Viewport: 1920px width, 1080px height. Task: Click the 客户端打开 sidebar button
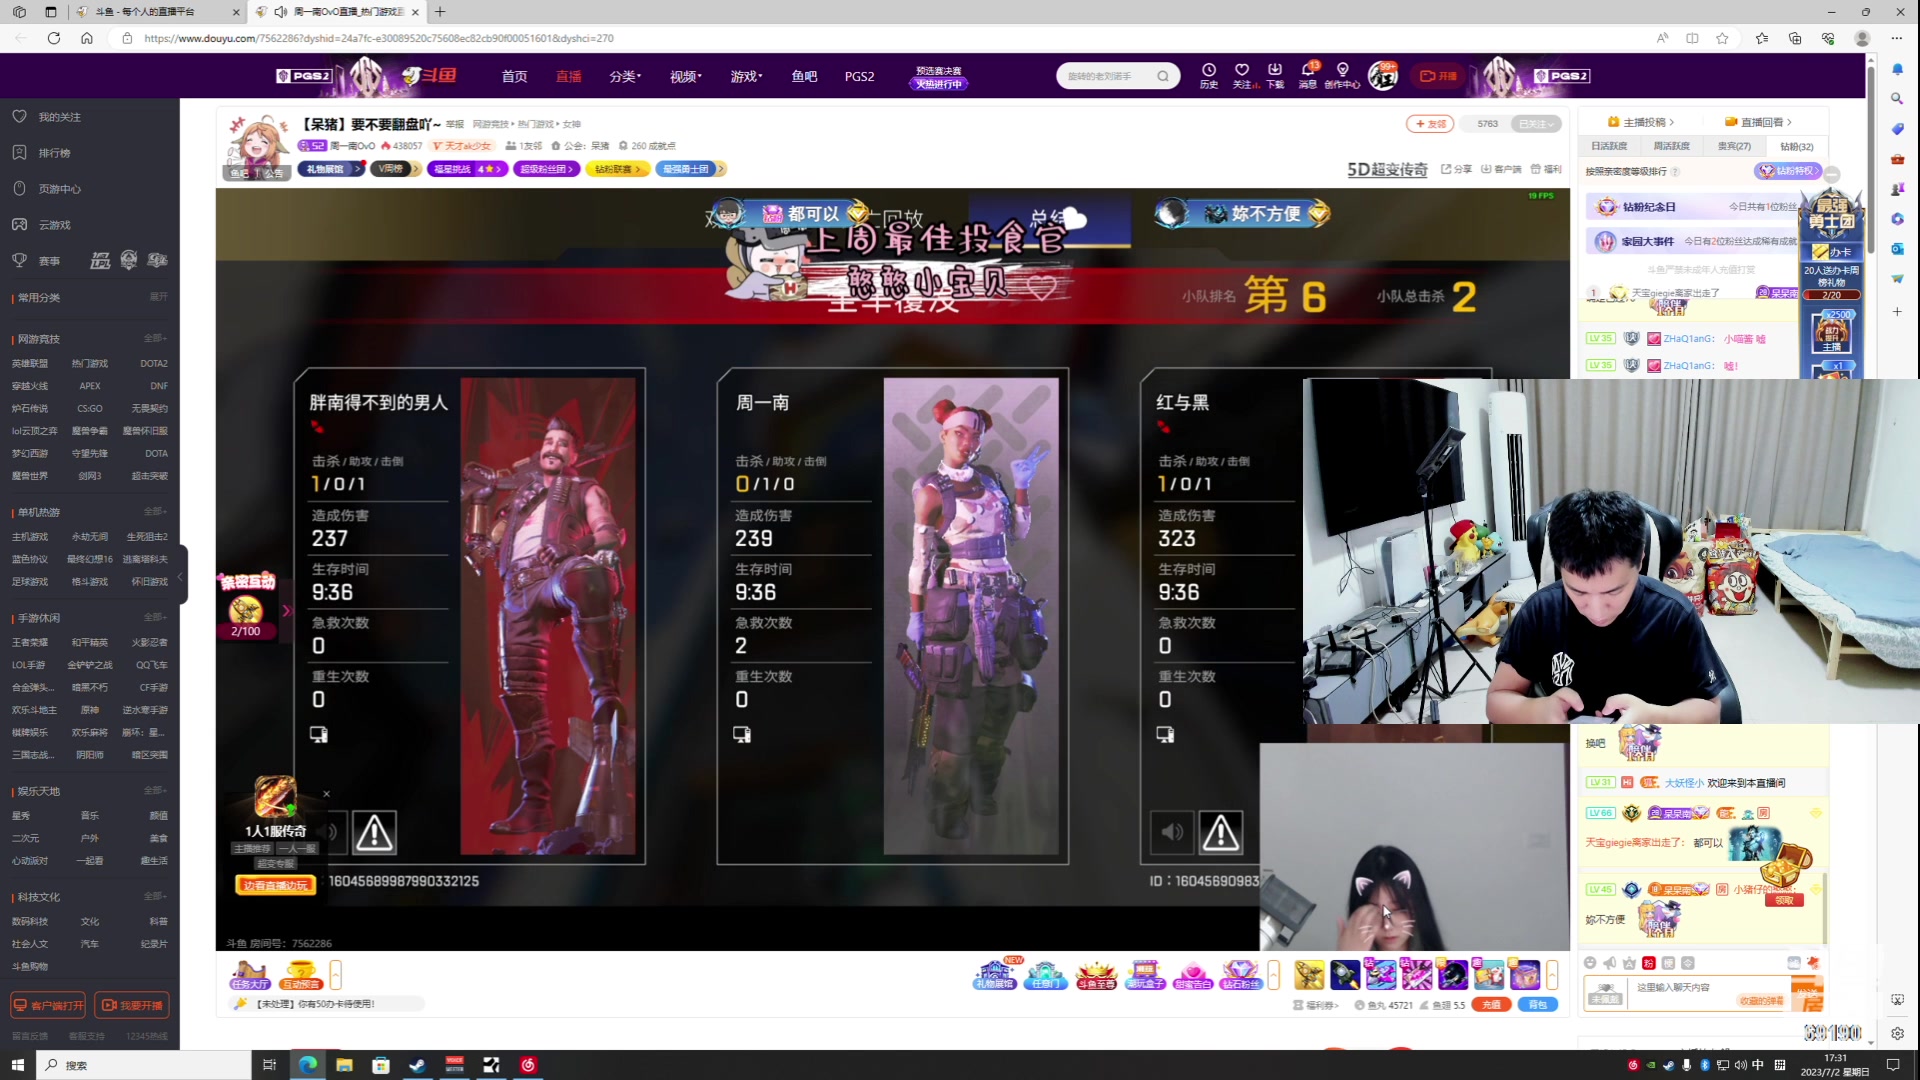click(x=48, y=1005)
